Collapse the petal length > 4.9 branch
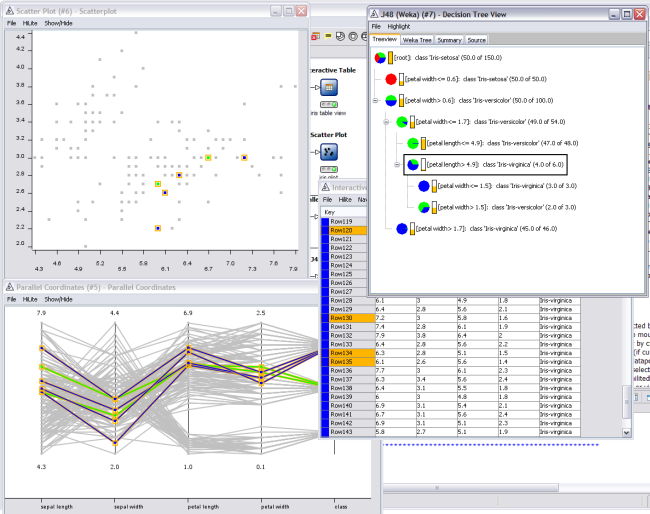 coord(397,164)
